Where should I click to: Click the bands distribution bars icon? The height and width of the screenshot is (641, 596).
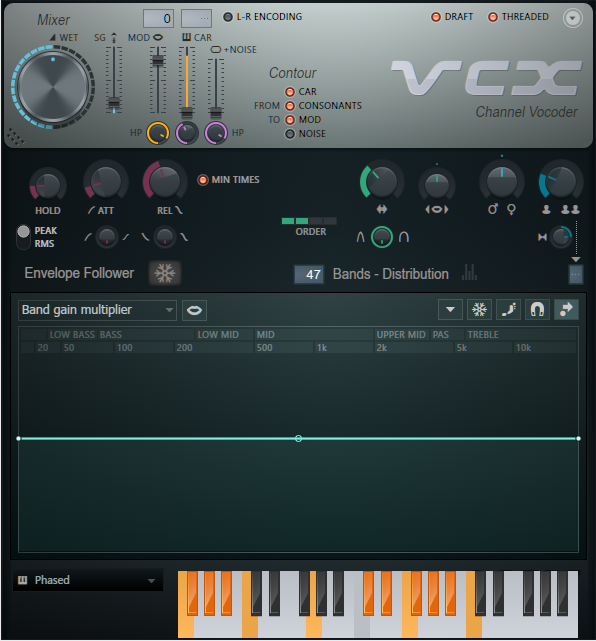click(469, 272)
